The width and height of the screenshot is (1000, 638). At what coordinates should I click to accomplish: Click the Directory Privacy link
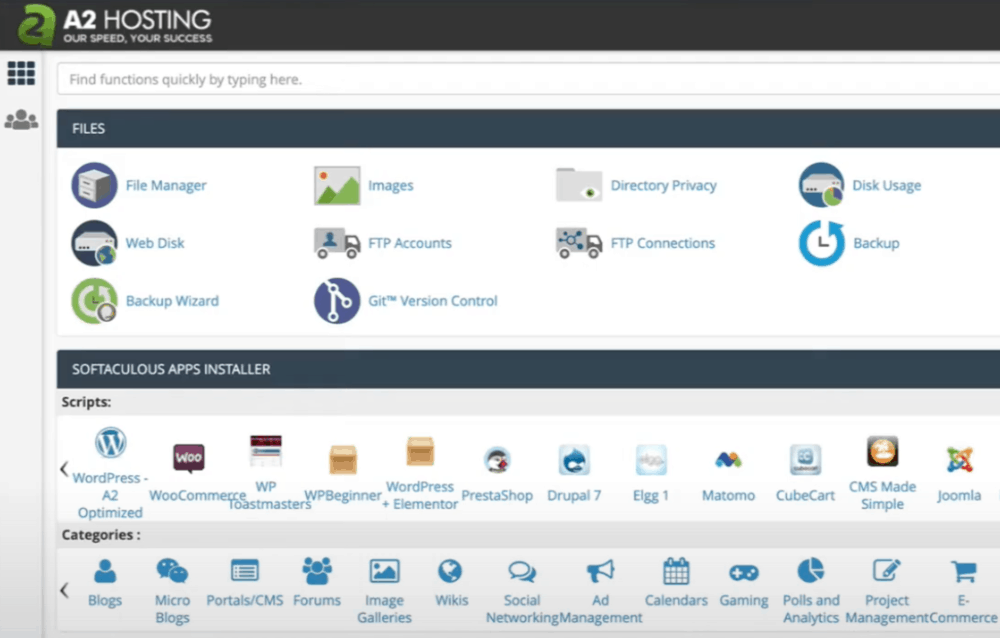664,185
